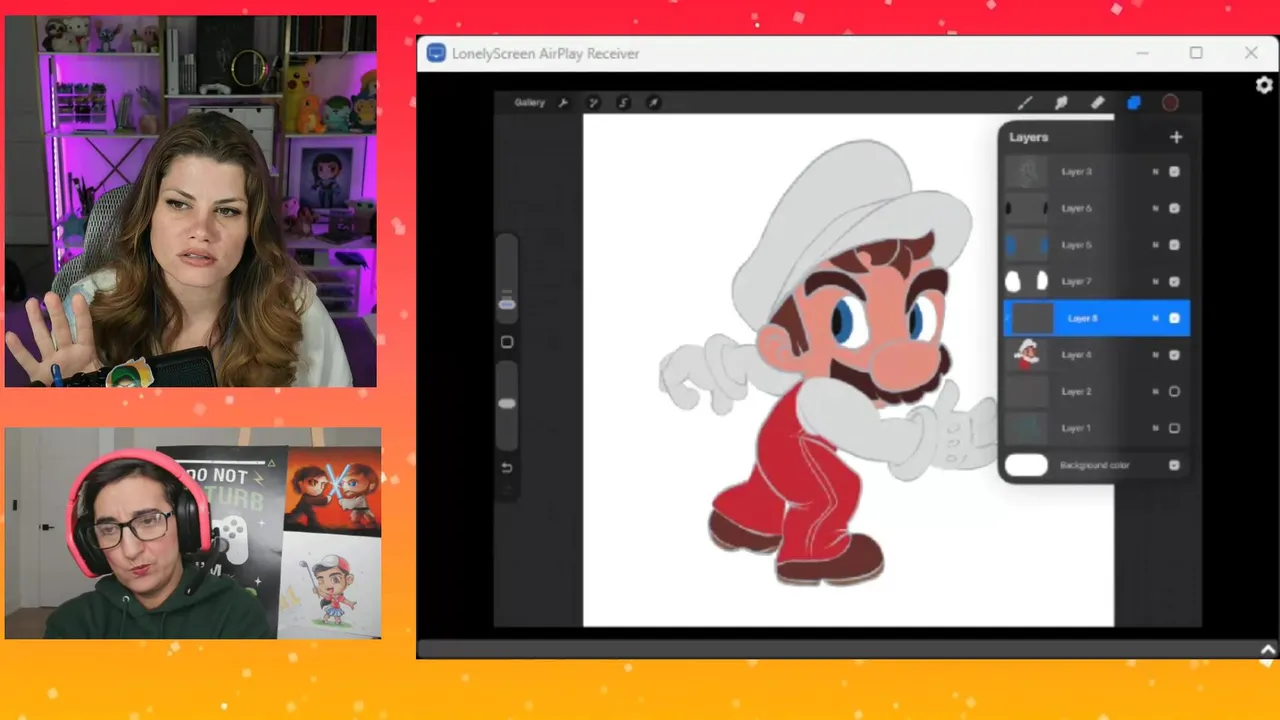
Task: Hide Layer 5 using its checkbox
Action: point(1174,245)
